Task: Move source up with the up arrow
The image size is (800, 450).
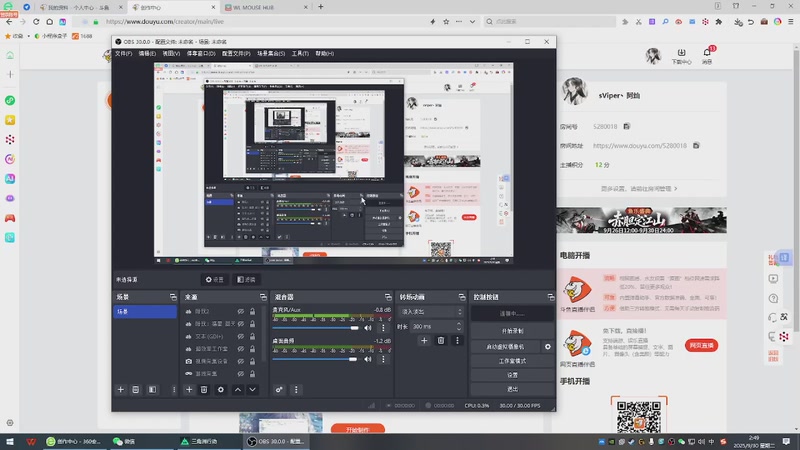Action: pos(238,390)
